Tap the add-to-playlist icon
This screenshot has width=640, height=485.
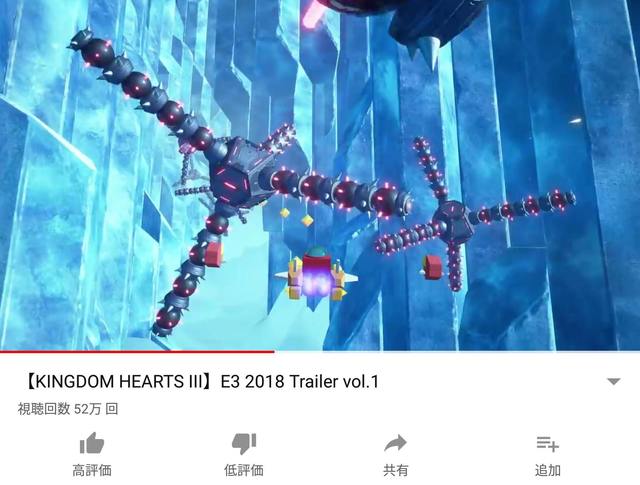pyautogui.click(x=547, y=444)
